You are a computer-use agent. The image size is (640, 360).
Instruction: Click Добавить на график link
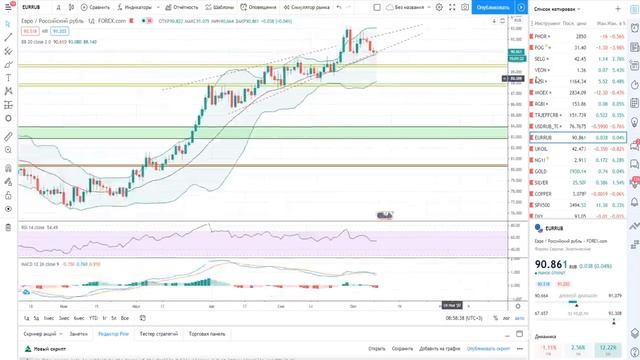tap(440, 349)
